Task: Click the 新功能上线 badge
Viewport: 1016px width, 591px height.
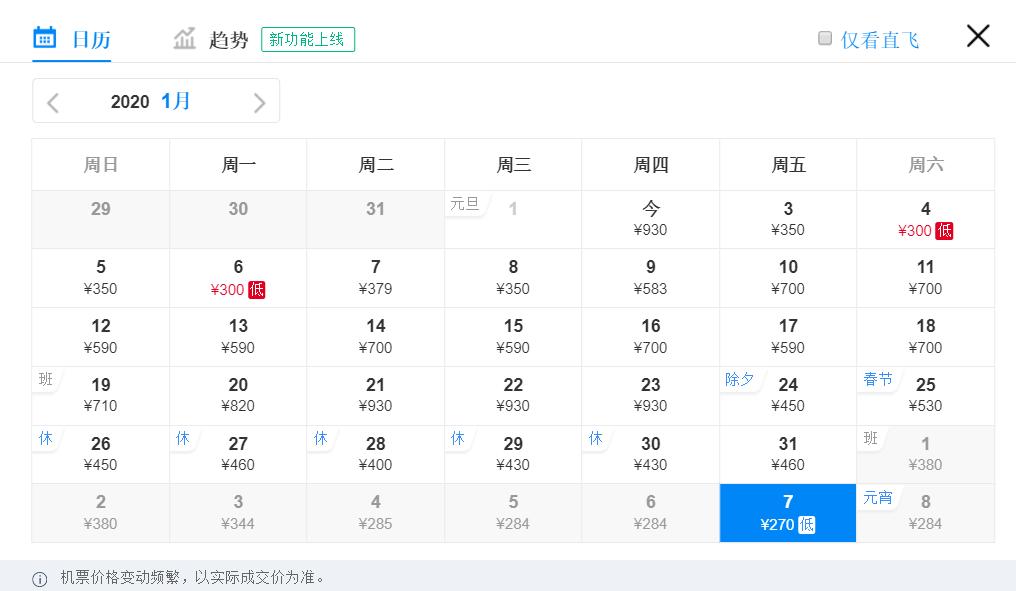Action: pos(308,39)
